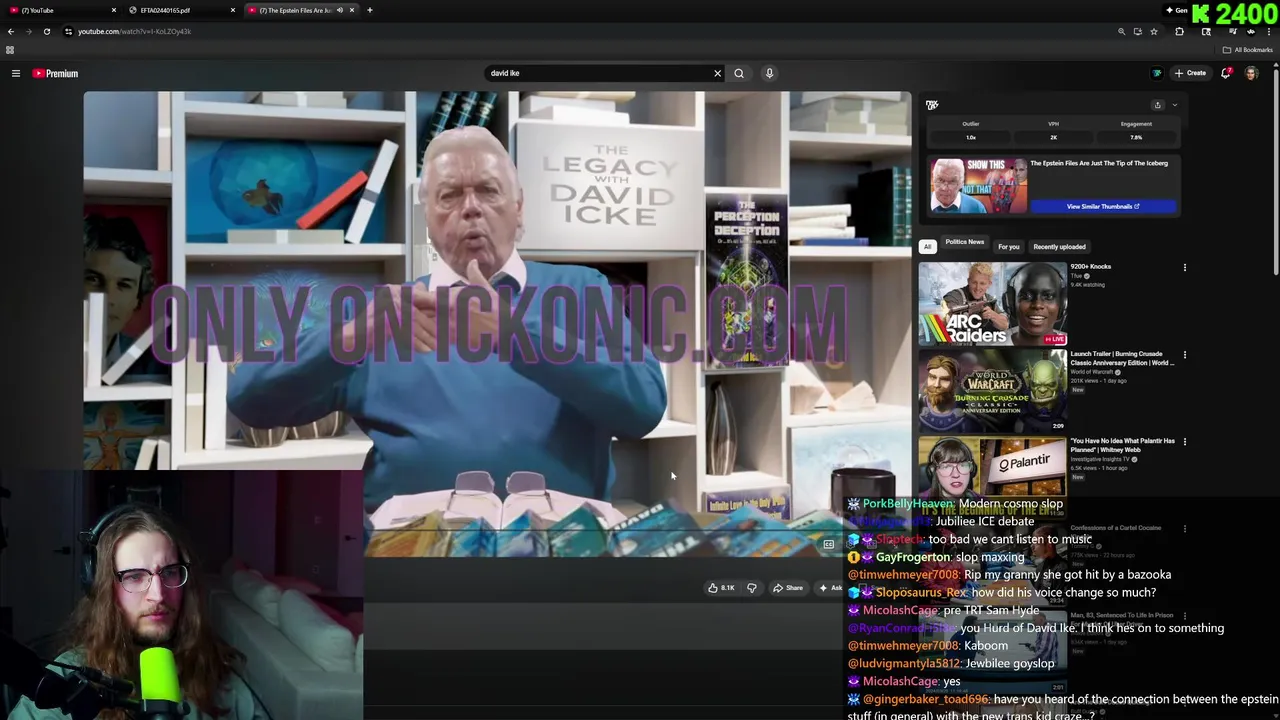Select the All filter chip
This screenshot has height=720, width=1280.
click(x=927, y=246)
